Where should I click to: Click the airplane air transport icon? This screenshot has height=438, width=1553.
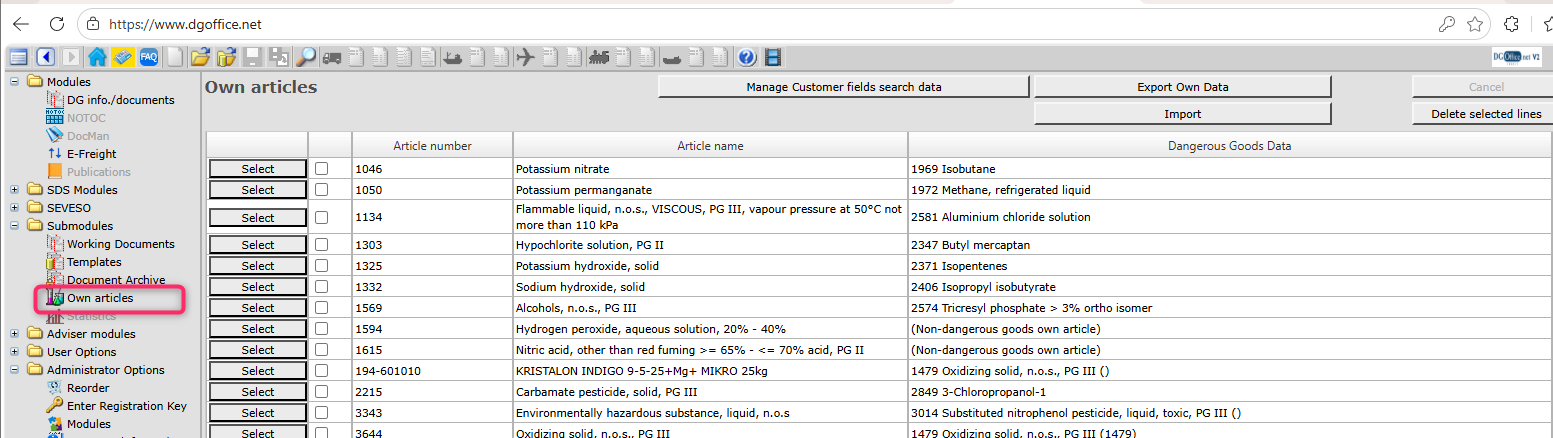[x=525, y=57]
